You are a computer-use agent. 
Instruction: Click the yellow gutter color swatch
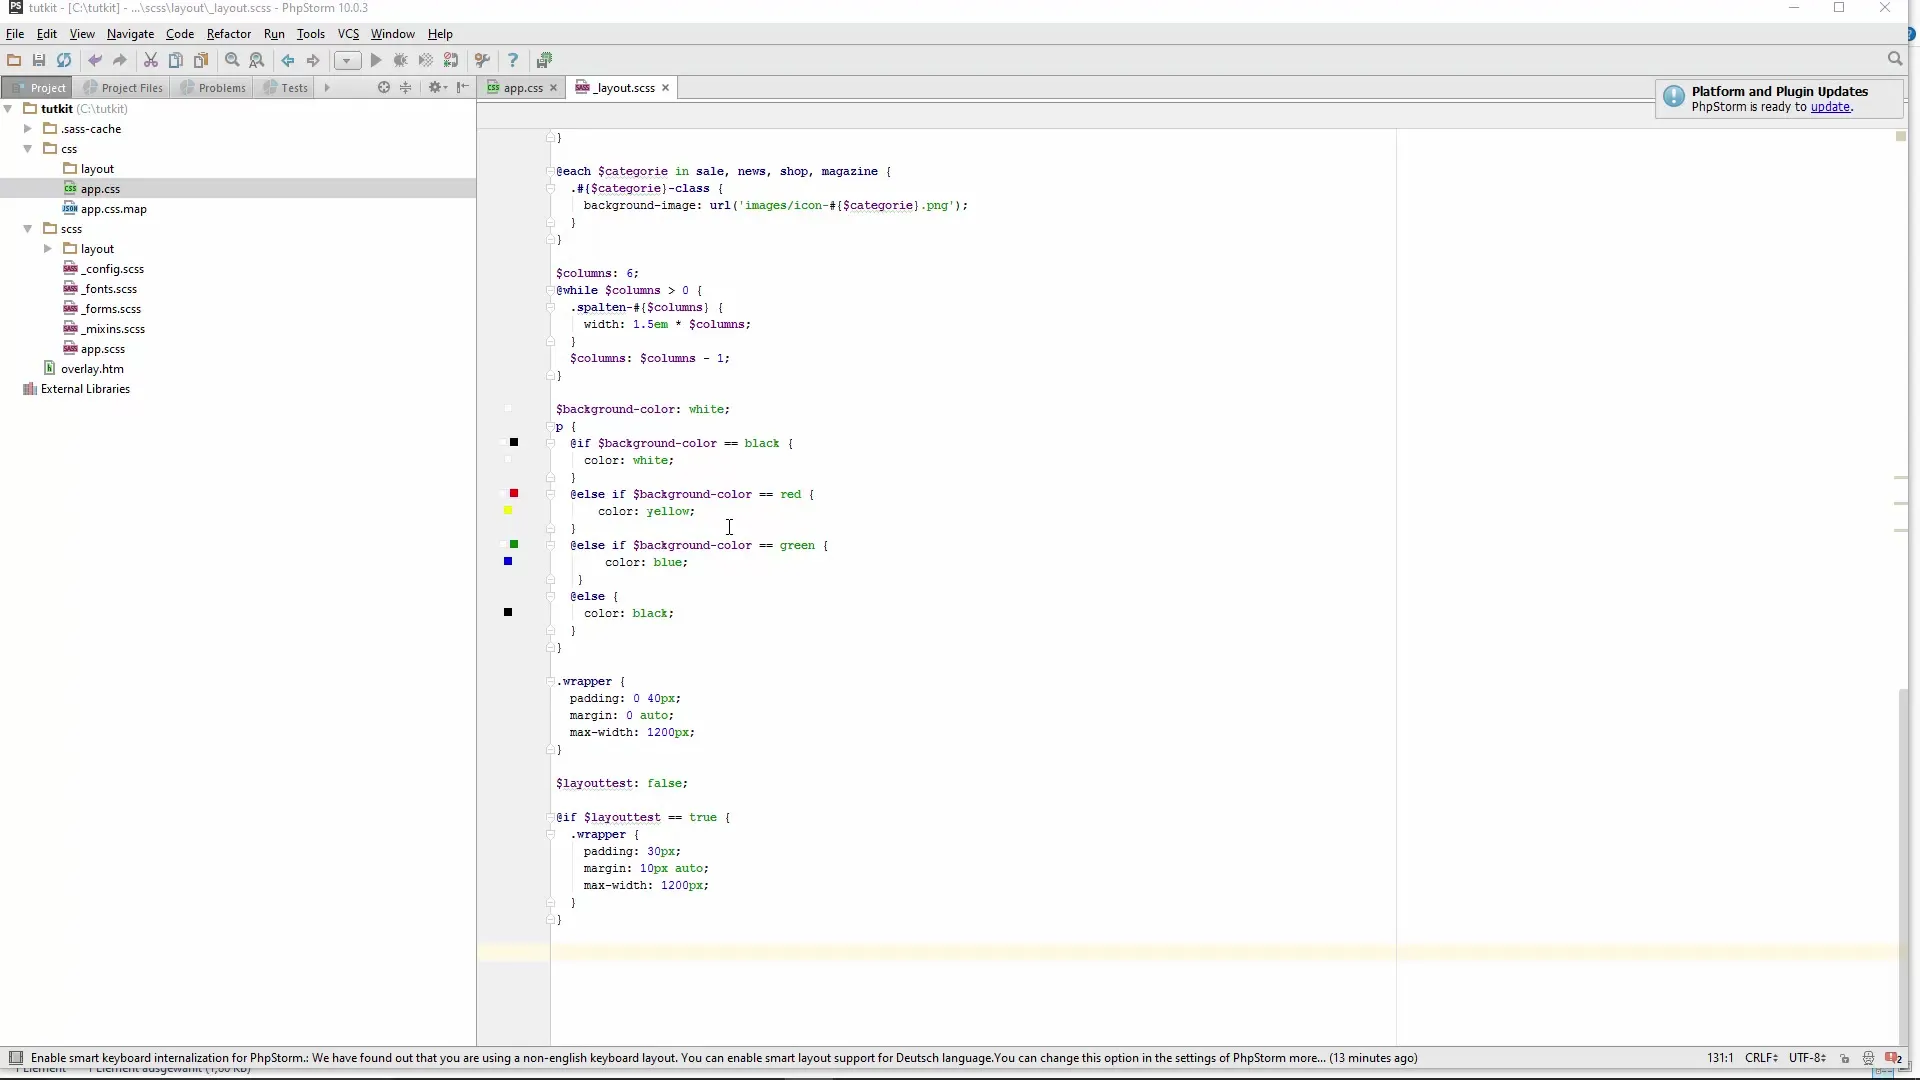(x=508, y=511)
